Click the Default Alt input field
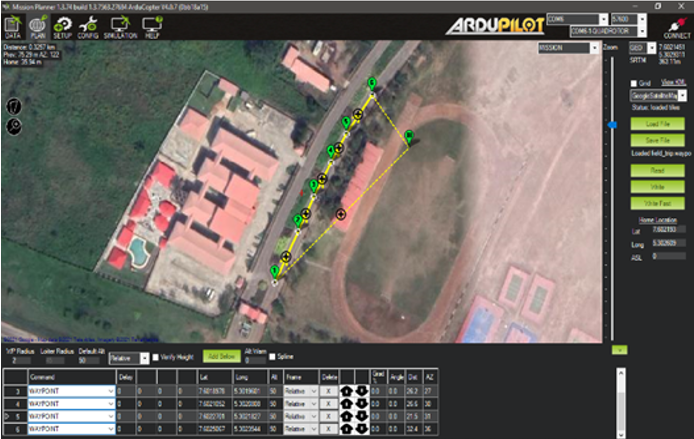This screenshot has width=694, height=439. pyautogui.click(x=89, y=361)
